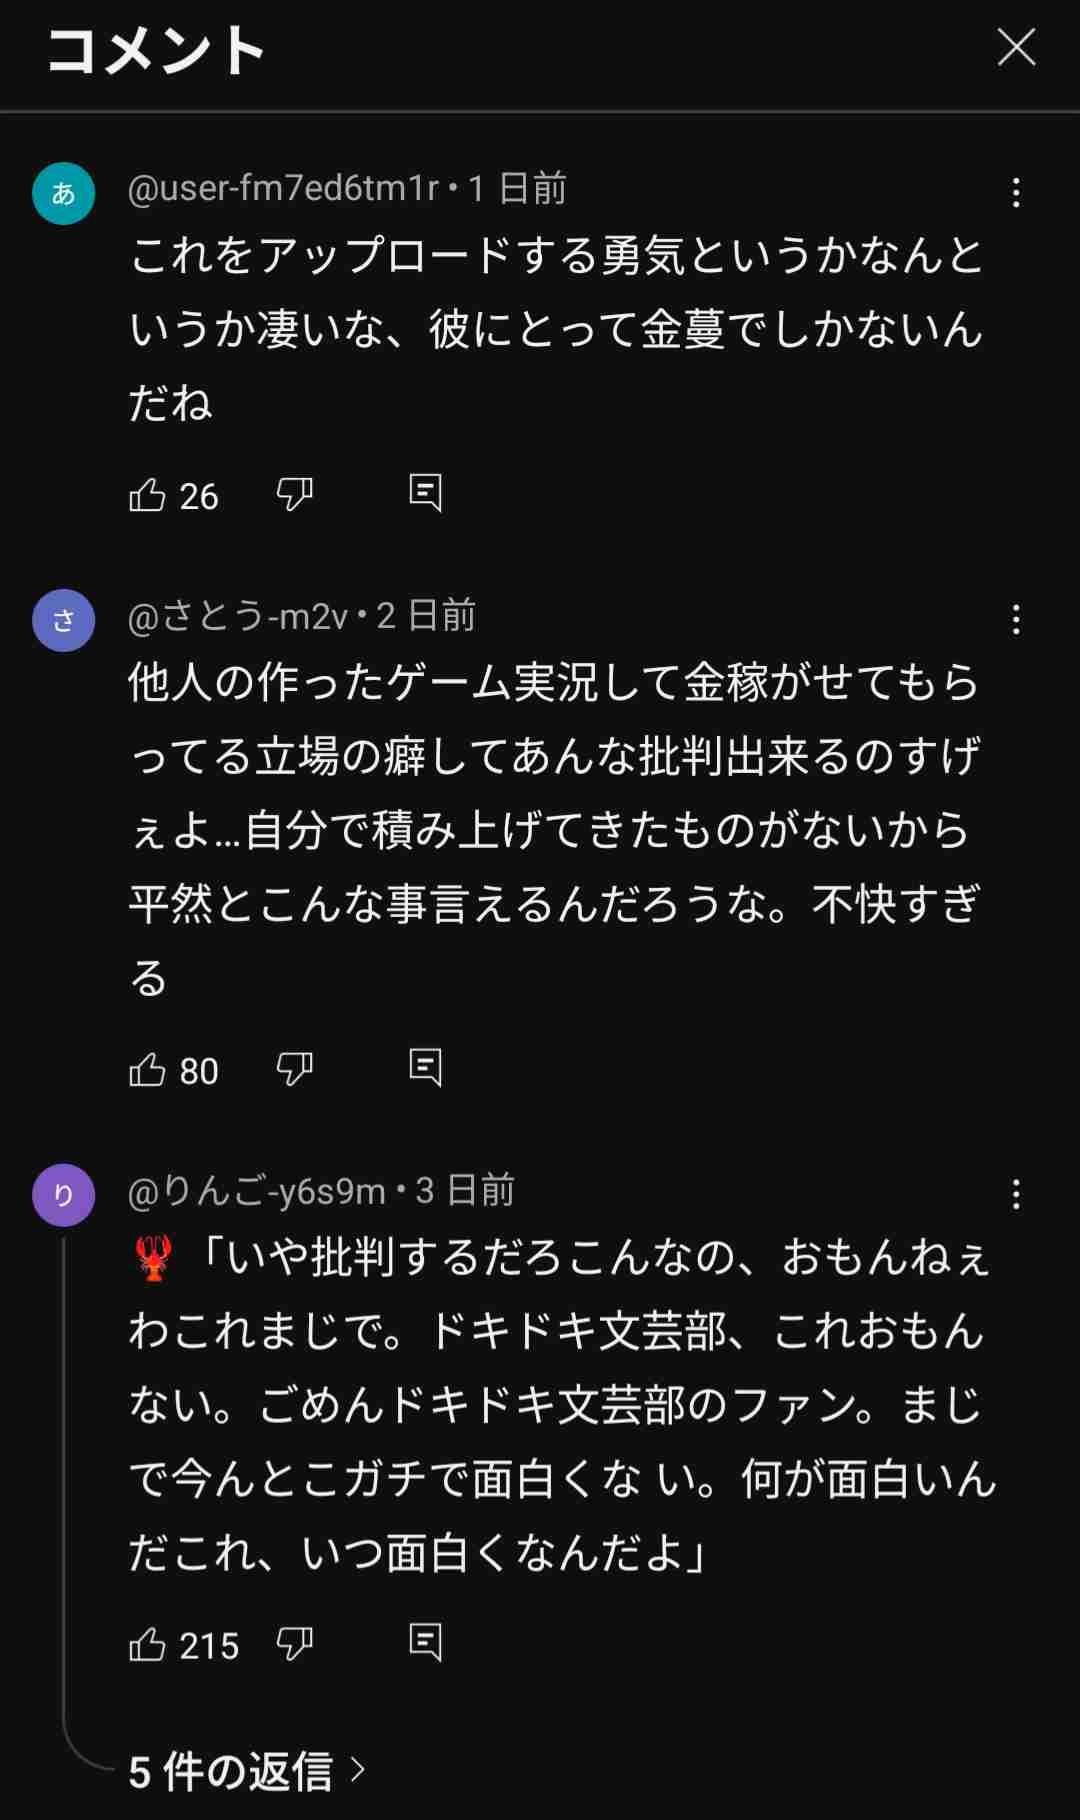Close the コメント panel
The image size is (1080, 1820).
1016,47
